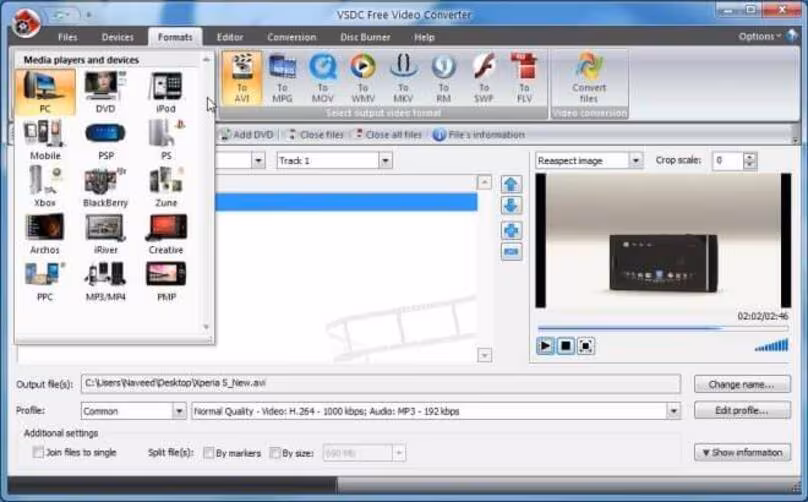Select the To RM format
This screenshot has height=502, width=808.
tap(443, 78)
